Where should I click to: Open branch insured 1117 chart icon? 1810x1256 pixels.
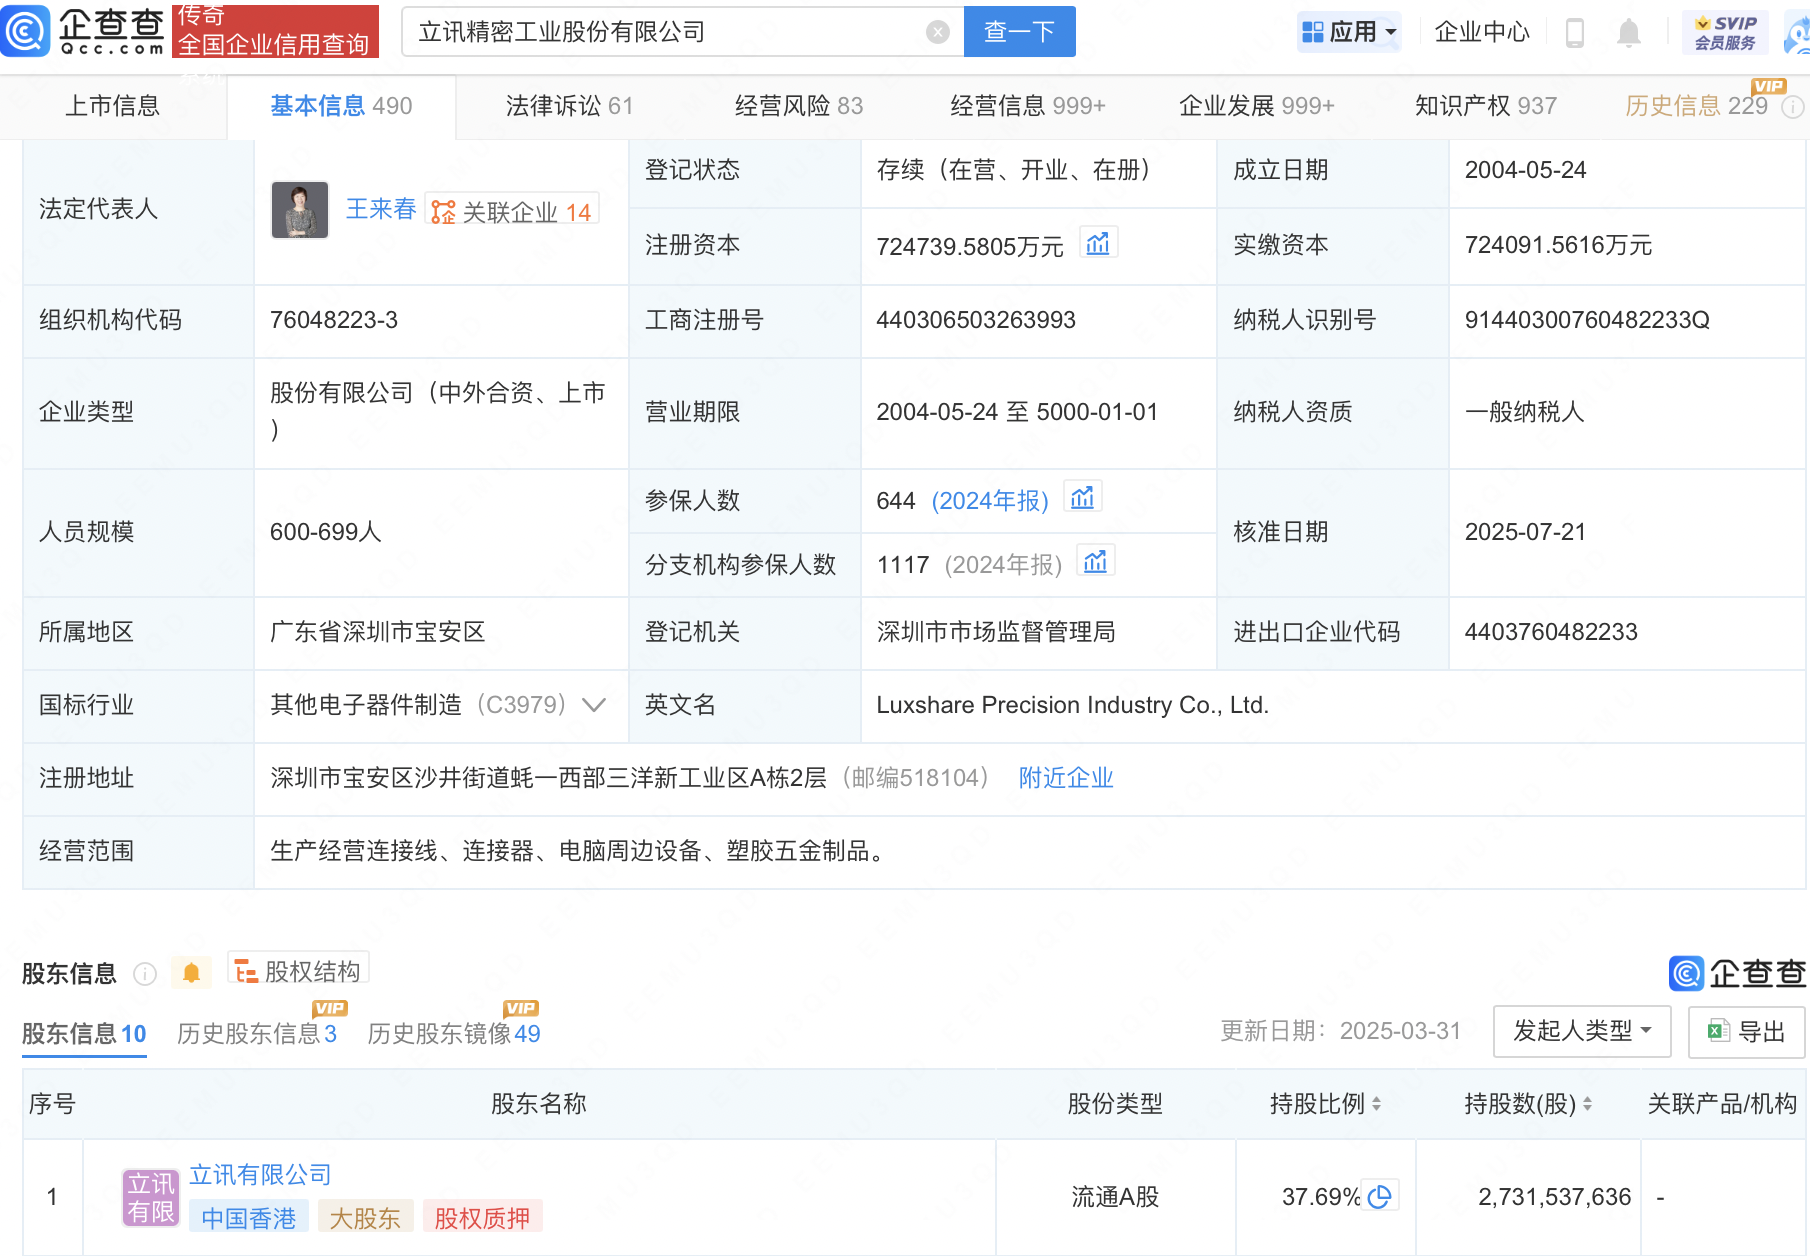tap(1096, 561)
